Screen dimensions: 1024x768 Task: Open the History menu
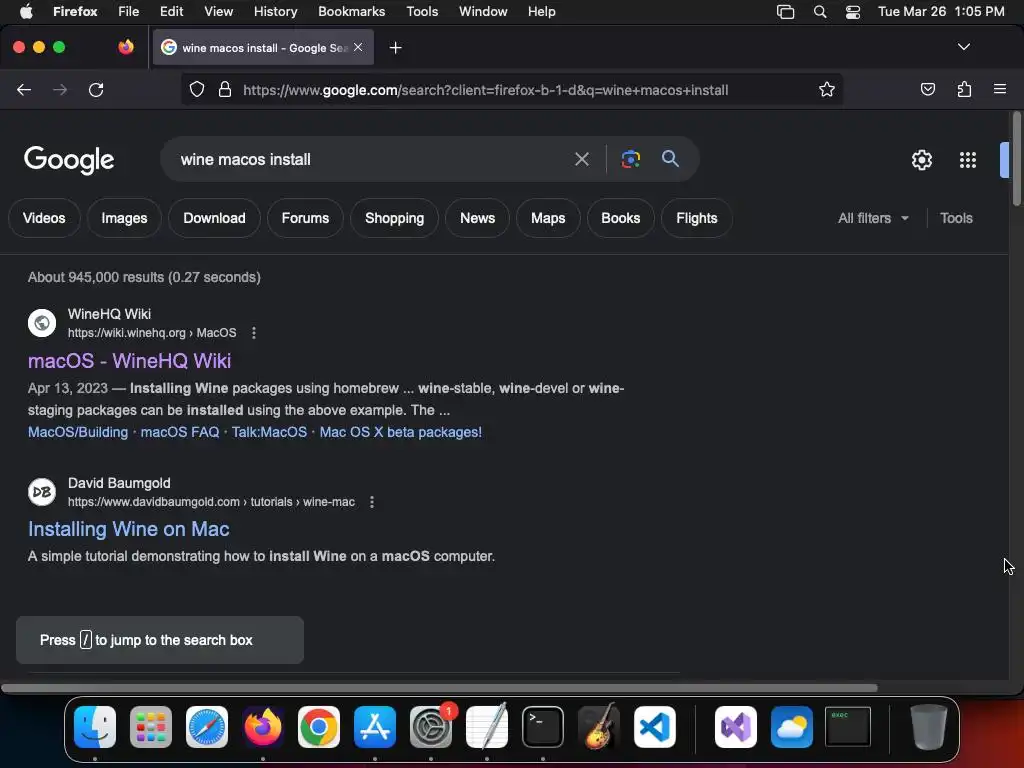click(275, 11)
